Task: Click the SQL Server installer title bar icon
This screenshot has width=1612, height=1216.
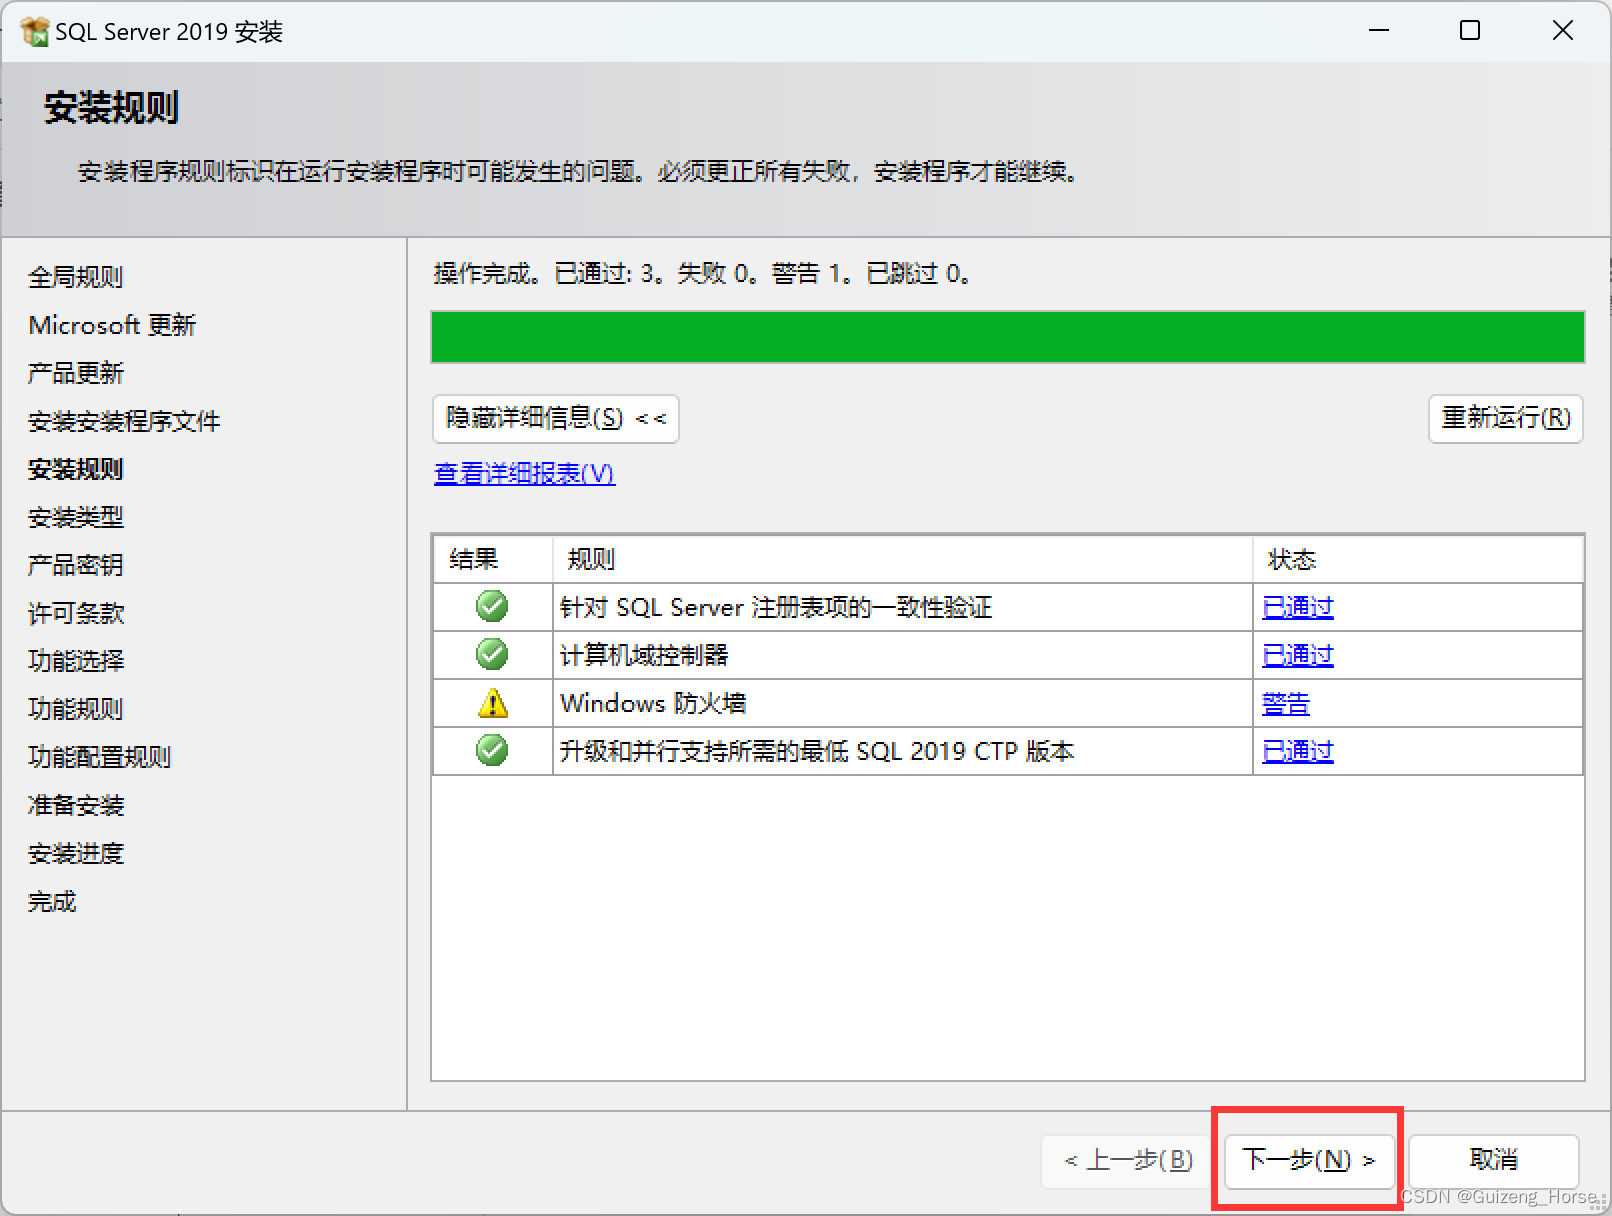Action: [35, 31]
